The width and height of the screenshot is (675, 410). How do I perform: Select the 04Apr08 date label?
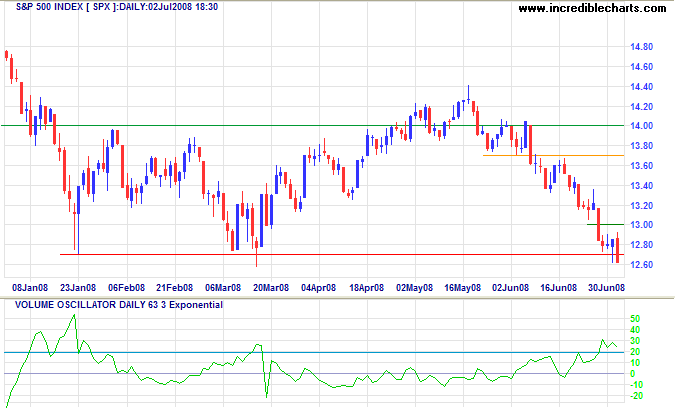pos(319,288)
